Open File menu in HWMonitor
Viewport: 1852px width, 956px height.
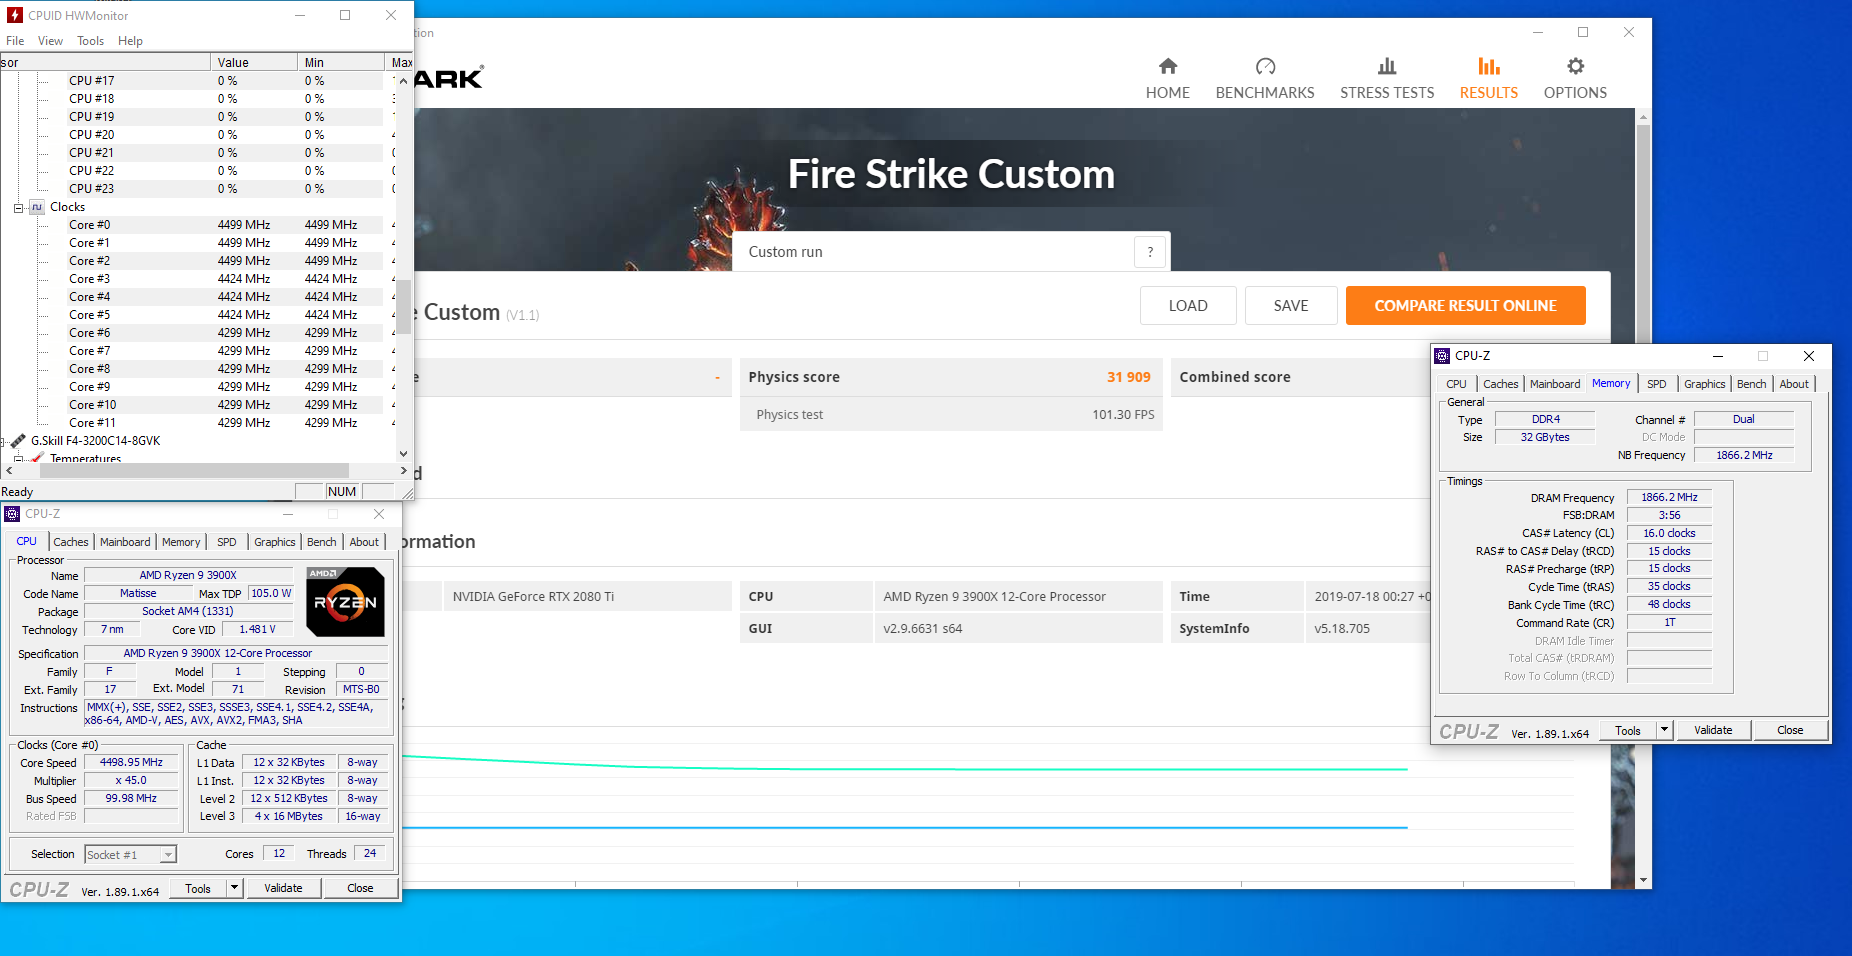(x=15, y=41)
